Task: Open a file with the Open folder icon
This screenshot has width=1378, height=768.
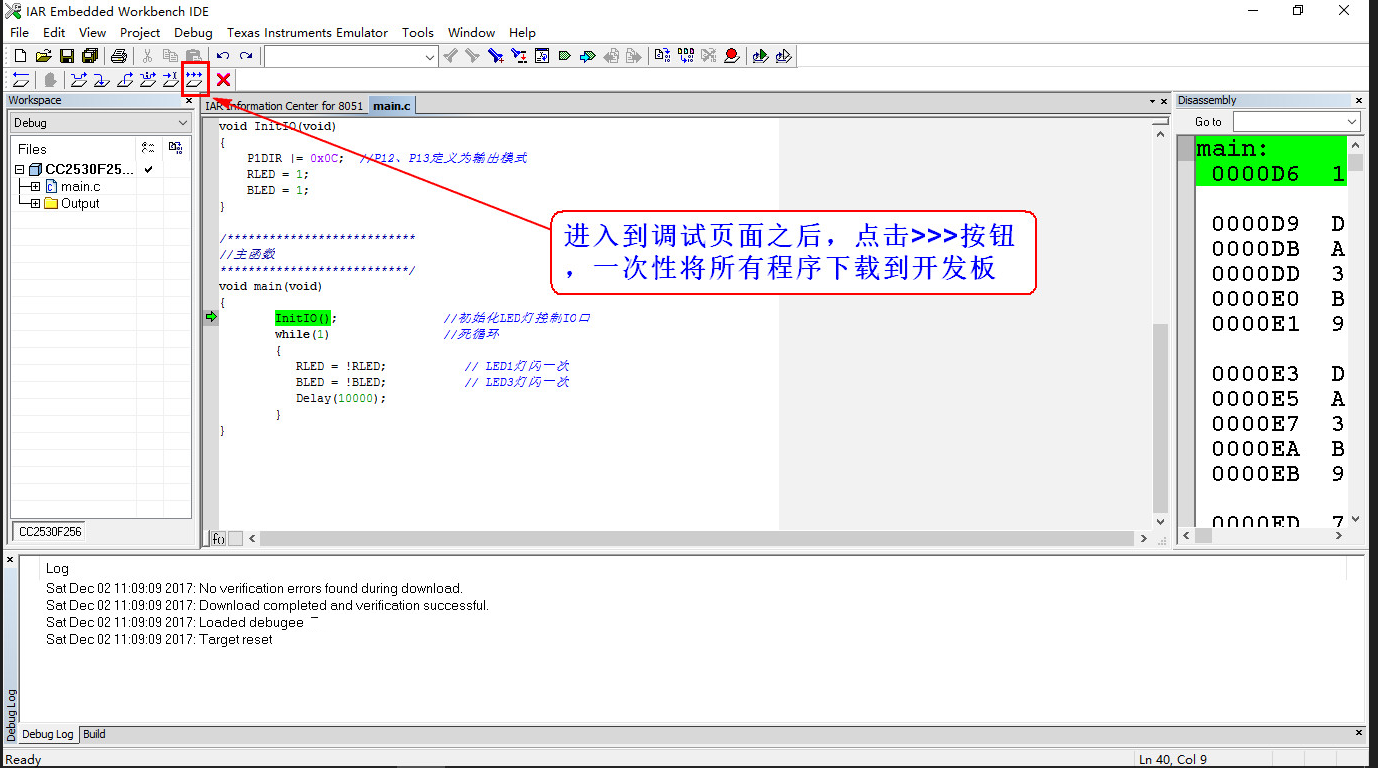Action: click(x=43, y=55)
